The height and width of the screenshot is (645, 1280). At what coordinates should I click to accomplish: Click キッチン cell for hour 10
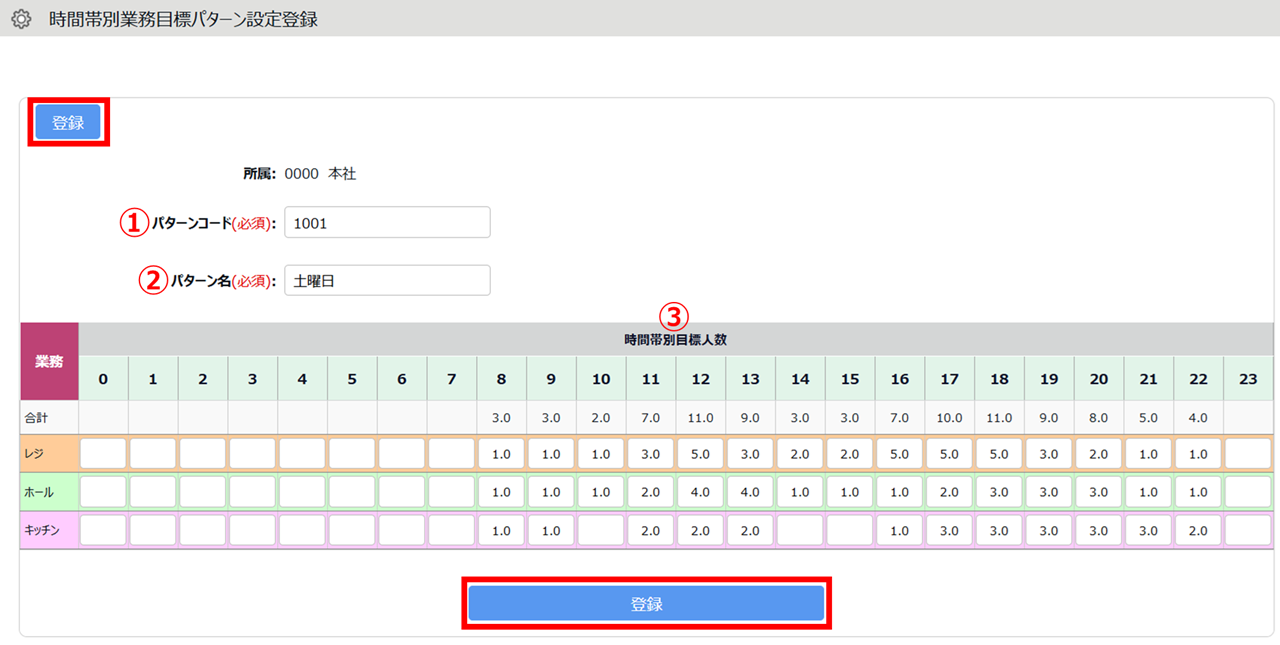(601, 531)
